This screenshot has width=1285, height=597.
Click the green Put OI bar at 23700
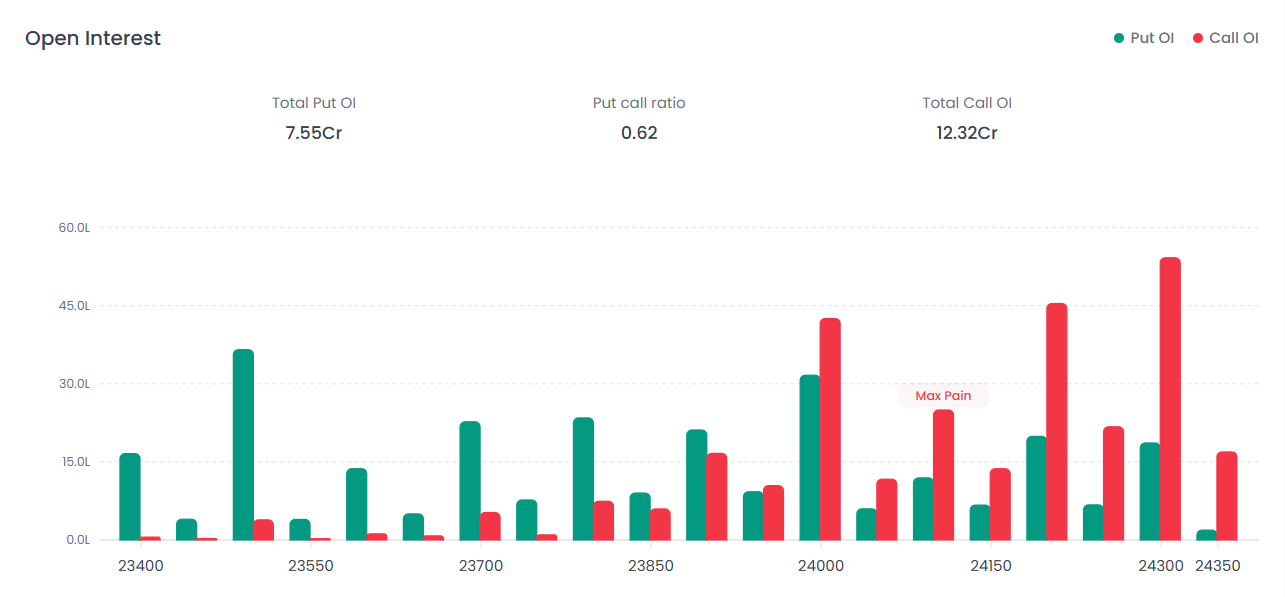470,480
